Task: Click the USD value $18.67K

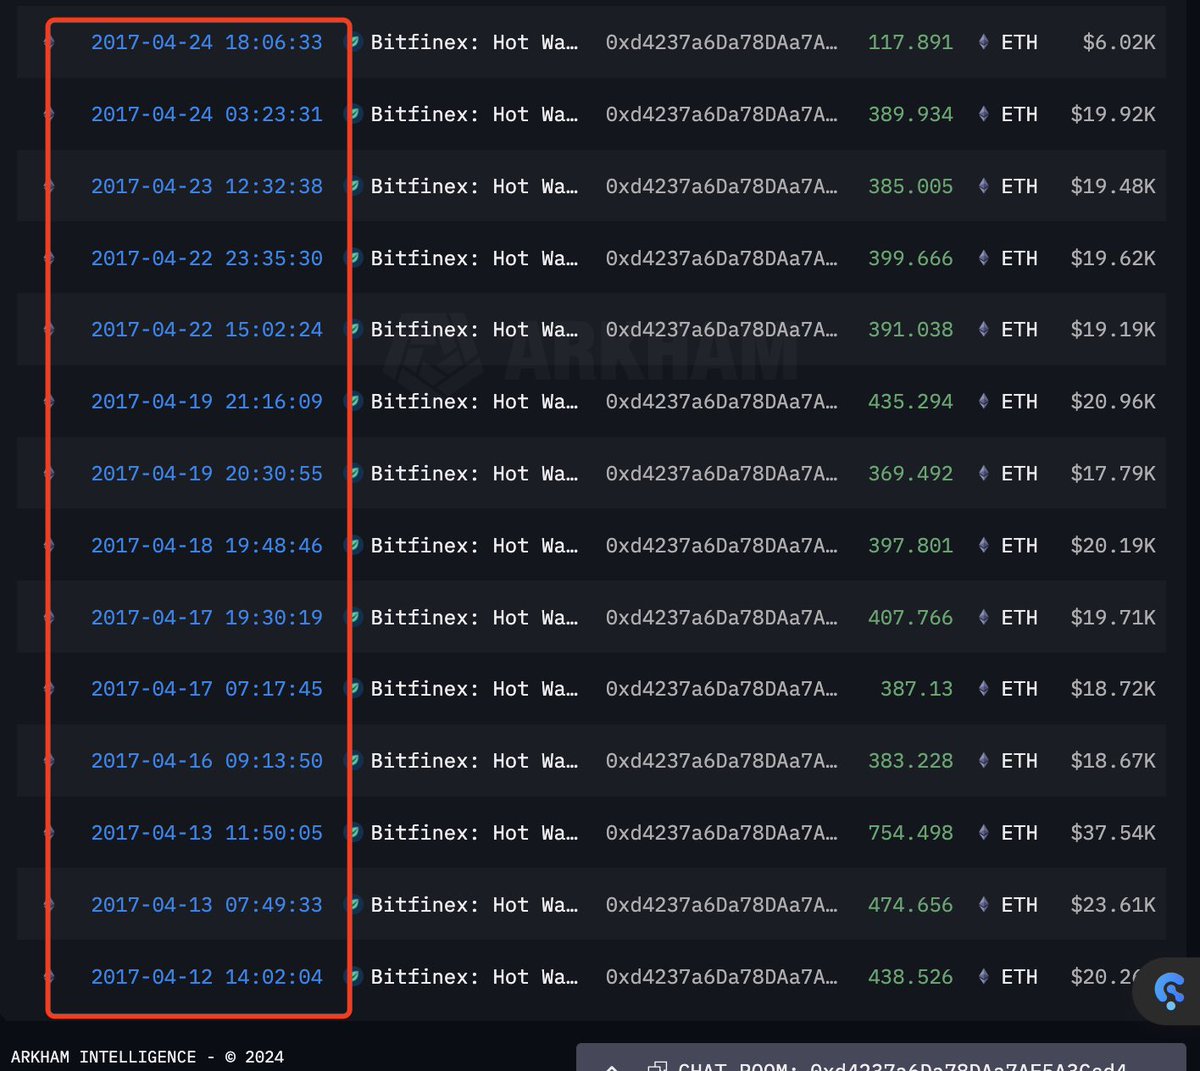Action: [1113, 760]
